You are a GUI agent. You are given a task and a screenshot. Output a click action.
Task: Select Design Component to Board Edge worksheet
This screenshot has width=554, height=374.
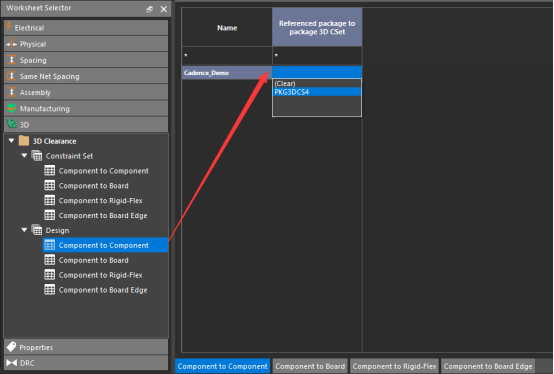tap(103, 290)
